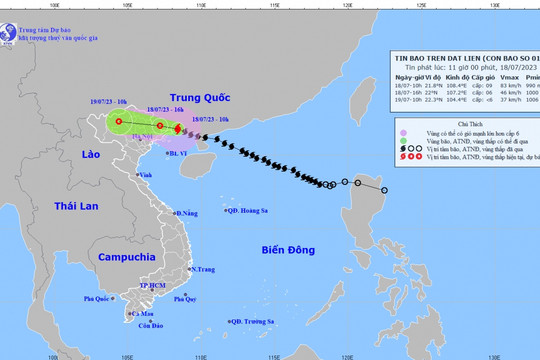Click the '83 km/h' table cell

click(511, 85)
